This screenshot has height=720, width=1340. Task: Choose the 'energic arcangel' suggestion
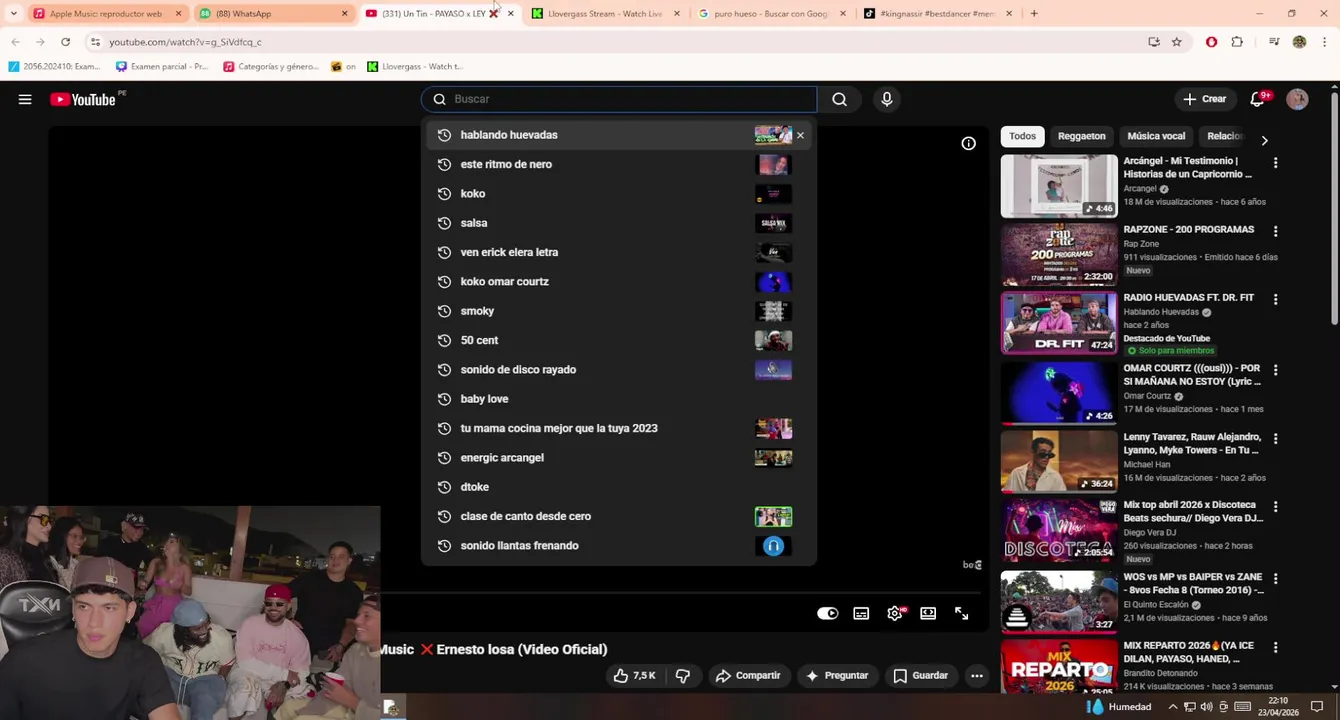618,457
